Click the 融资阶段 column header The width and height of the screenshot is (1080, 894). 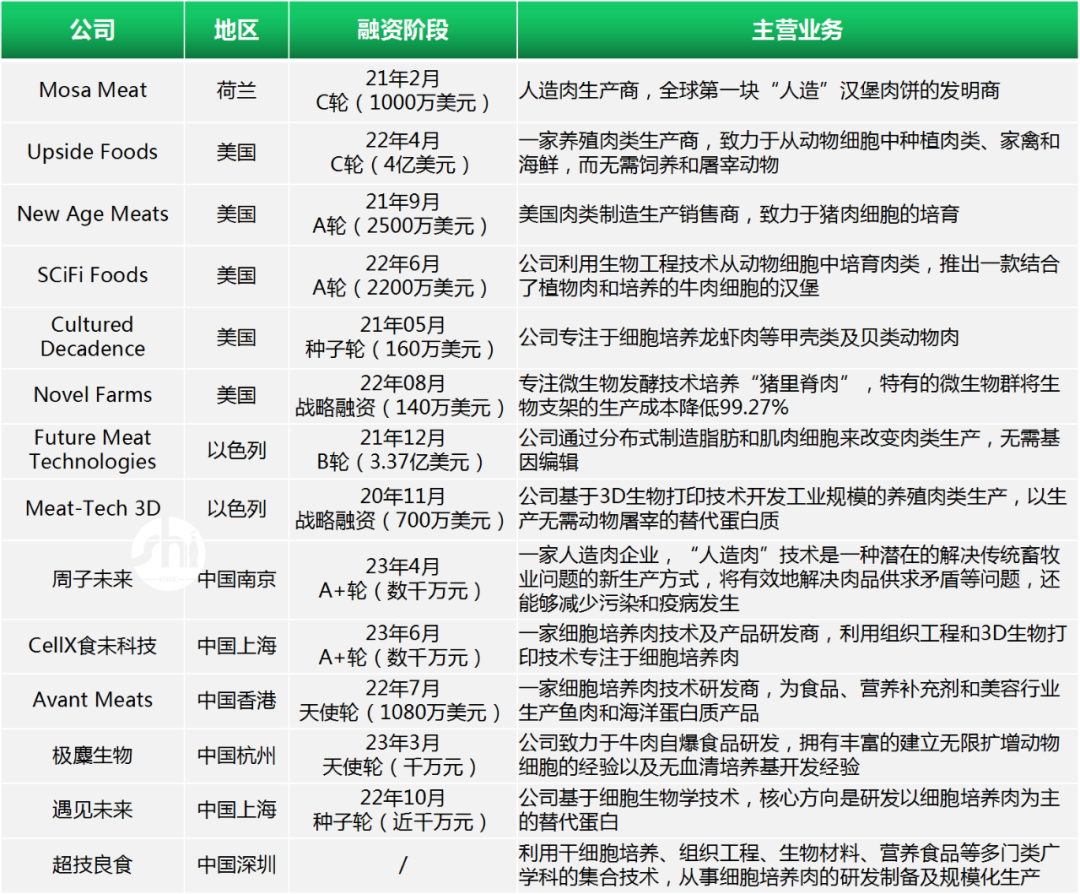click(x=402, y=30)
